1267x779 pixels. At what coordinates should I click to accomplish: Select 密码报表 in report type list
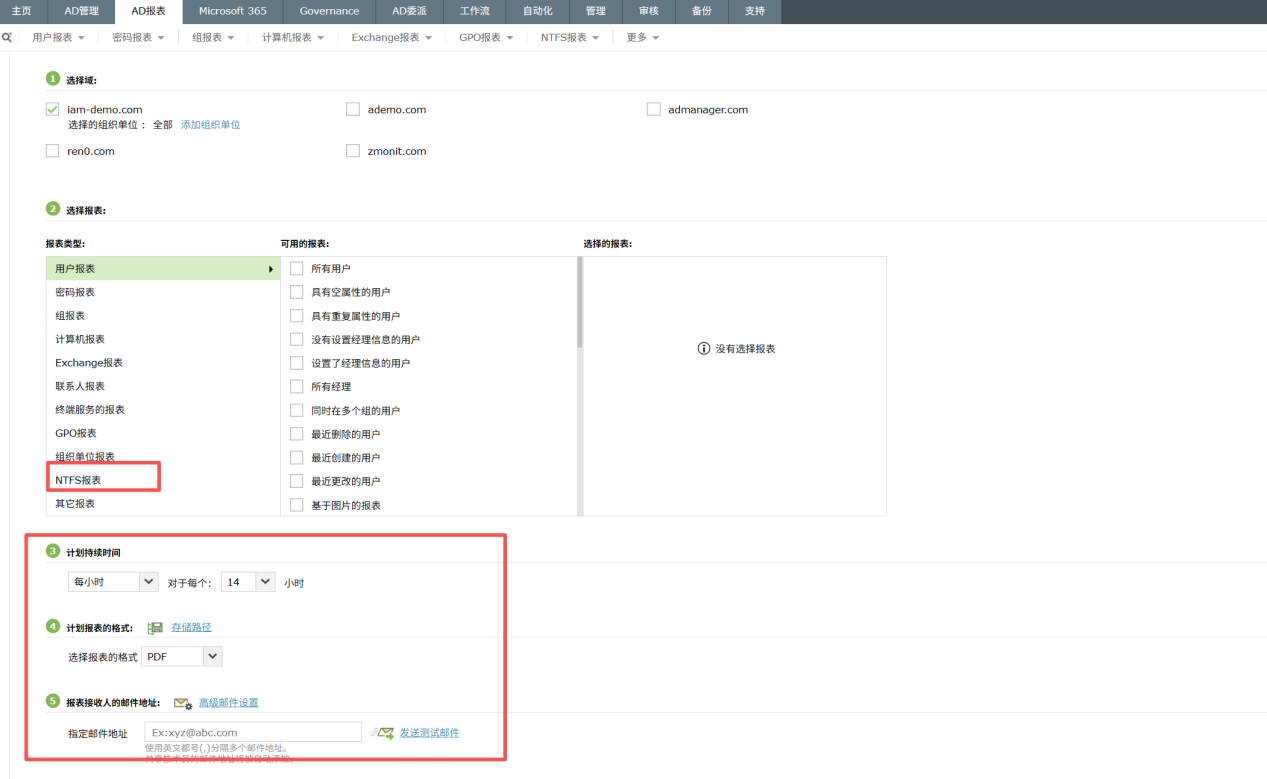click(x=163, y=292)
